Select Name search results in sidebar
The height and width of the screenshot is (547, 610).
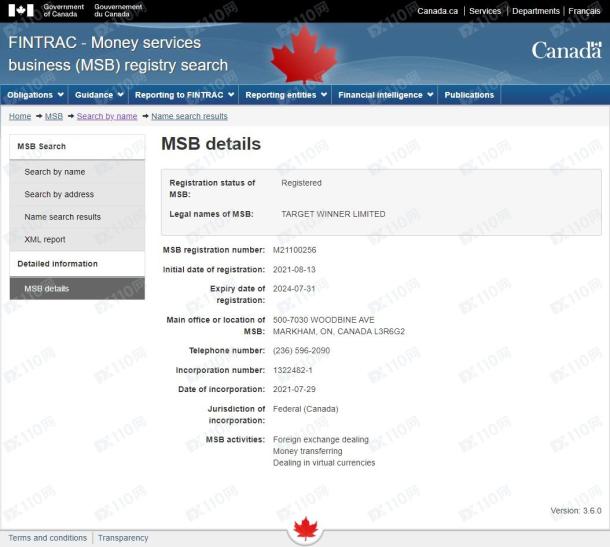tap(77, 217)
